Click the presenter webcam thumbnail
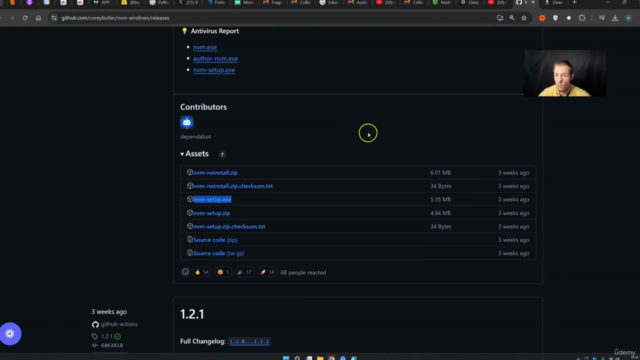The image size is (640, 360). (564, 73)
